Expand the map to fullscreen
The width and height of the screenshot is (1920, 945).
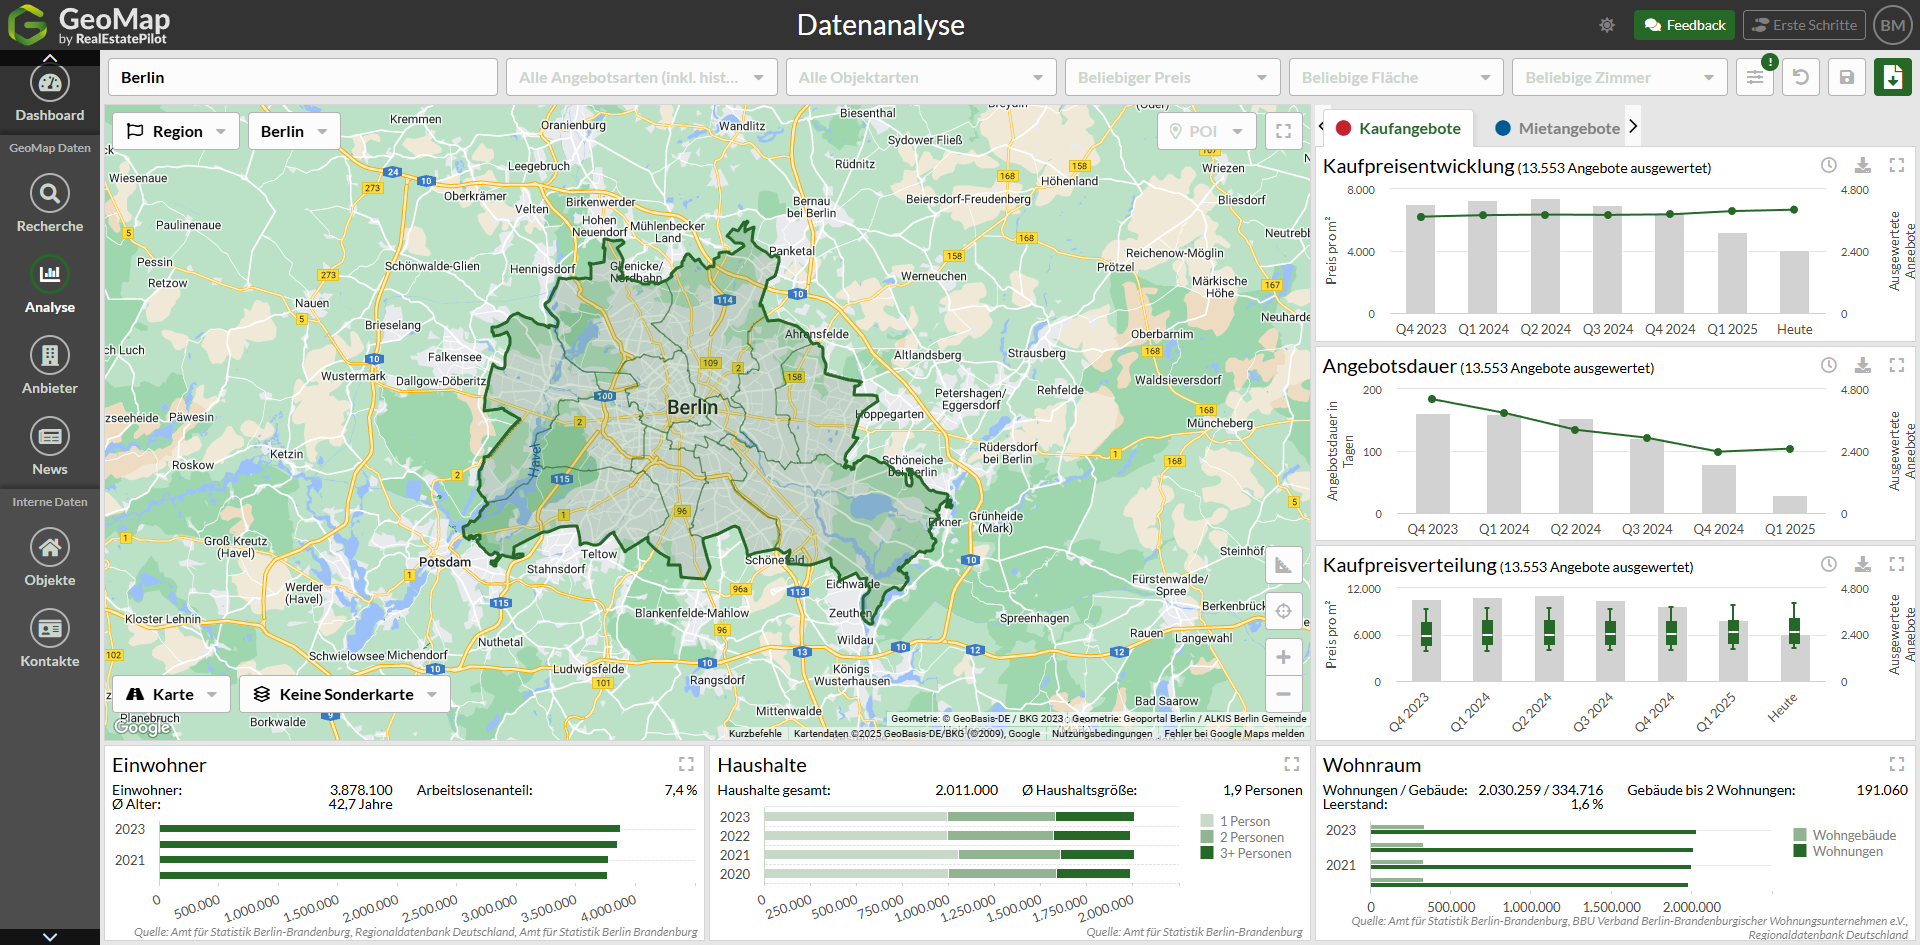[x=1283, y=131]
